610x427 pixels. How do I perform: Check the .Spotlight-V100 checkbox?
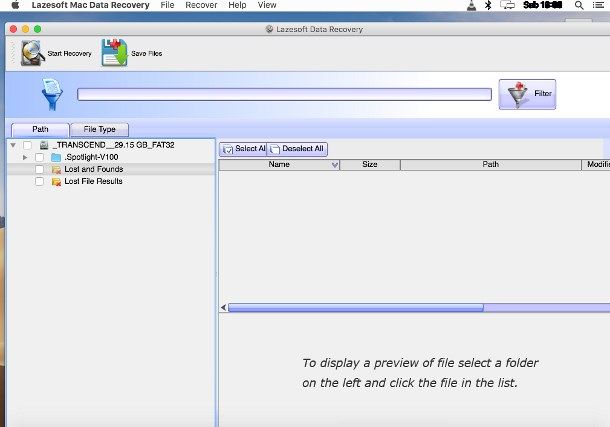pyautogui.click(x=39, y=157)
